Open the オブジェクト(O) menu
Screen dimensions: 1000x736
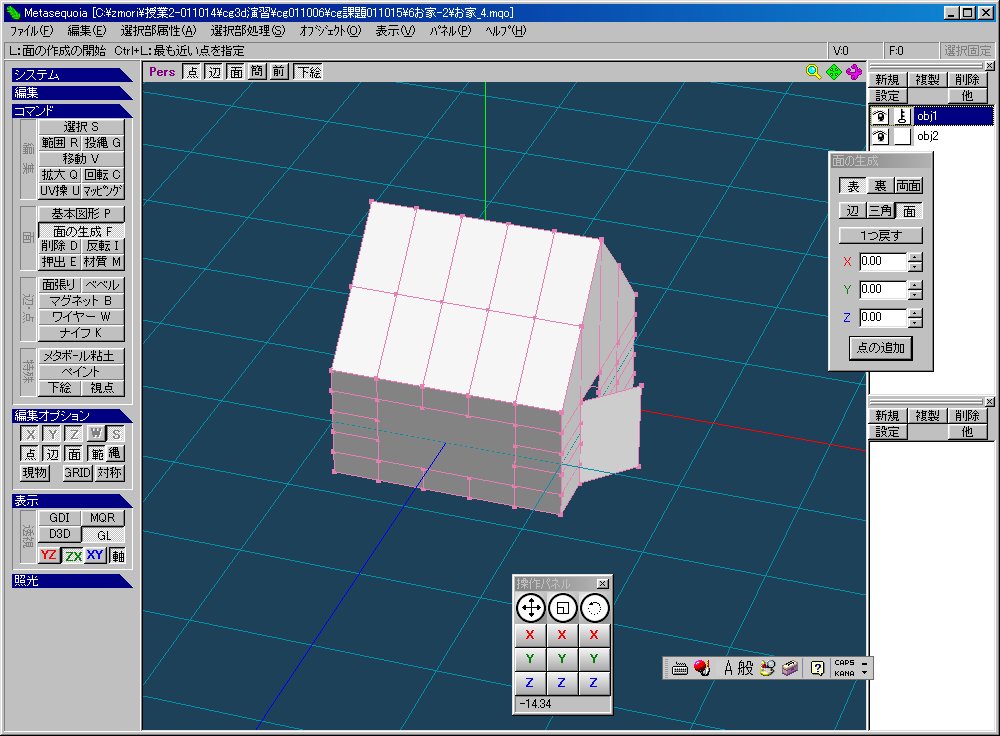pos(330,31)
